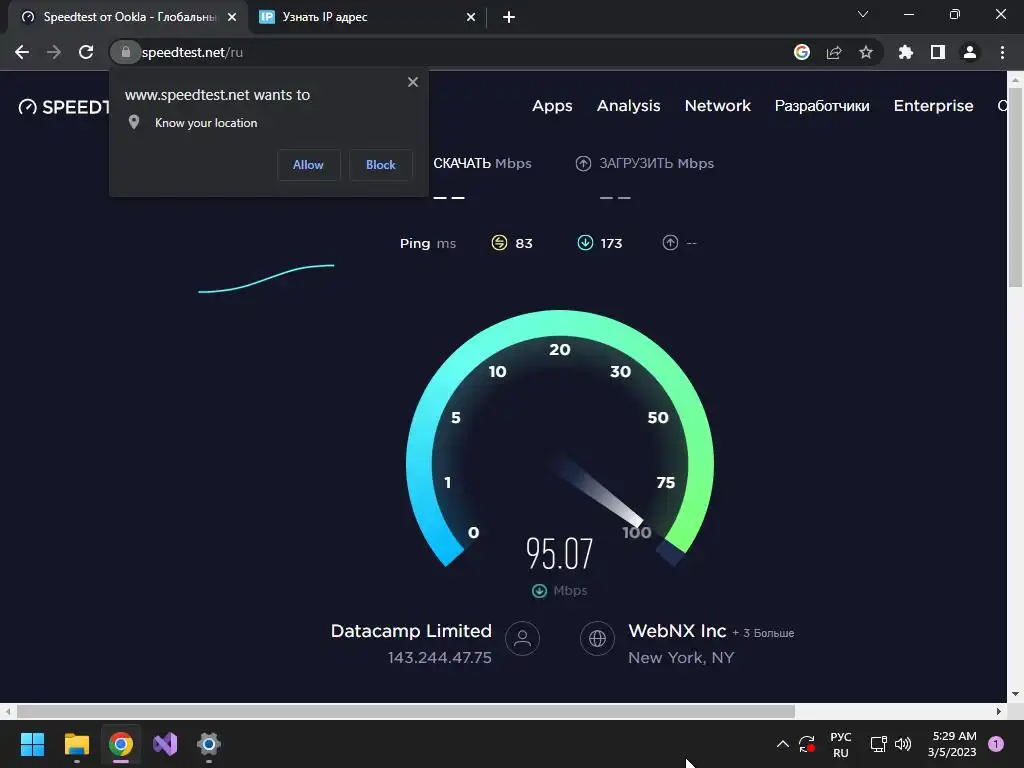Block location access
This screenshot has height=768, width=1024.
click(381, 165)
